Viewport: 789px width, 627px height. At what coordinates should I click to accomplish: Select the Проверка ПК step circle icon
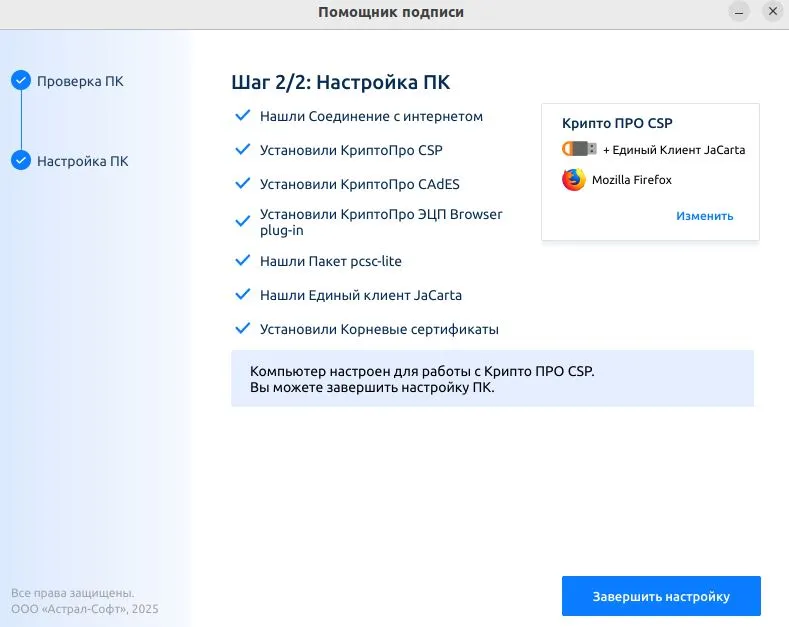click(21, 80)
